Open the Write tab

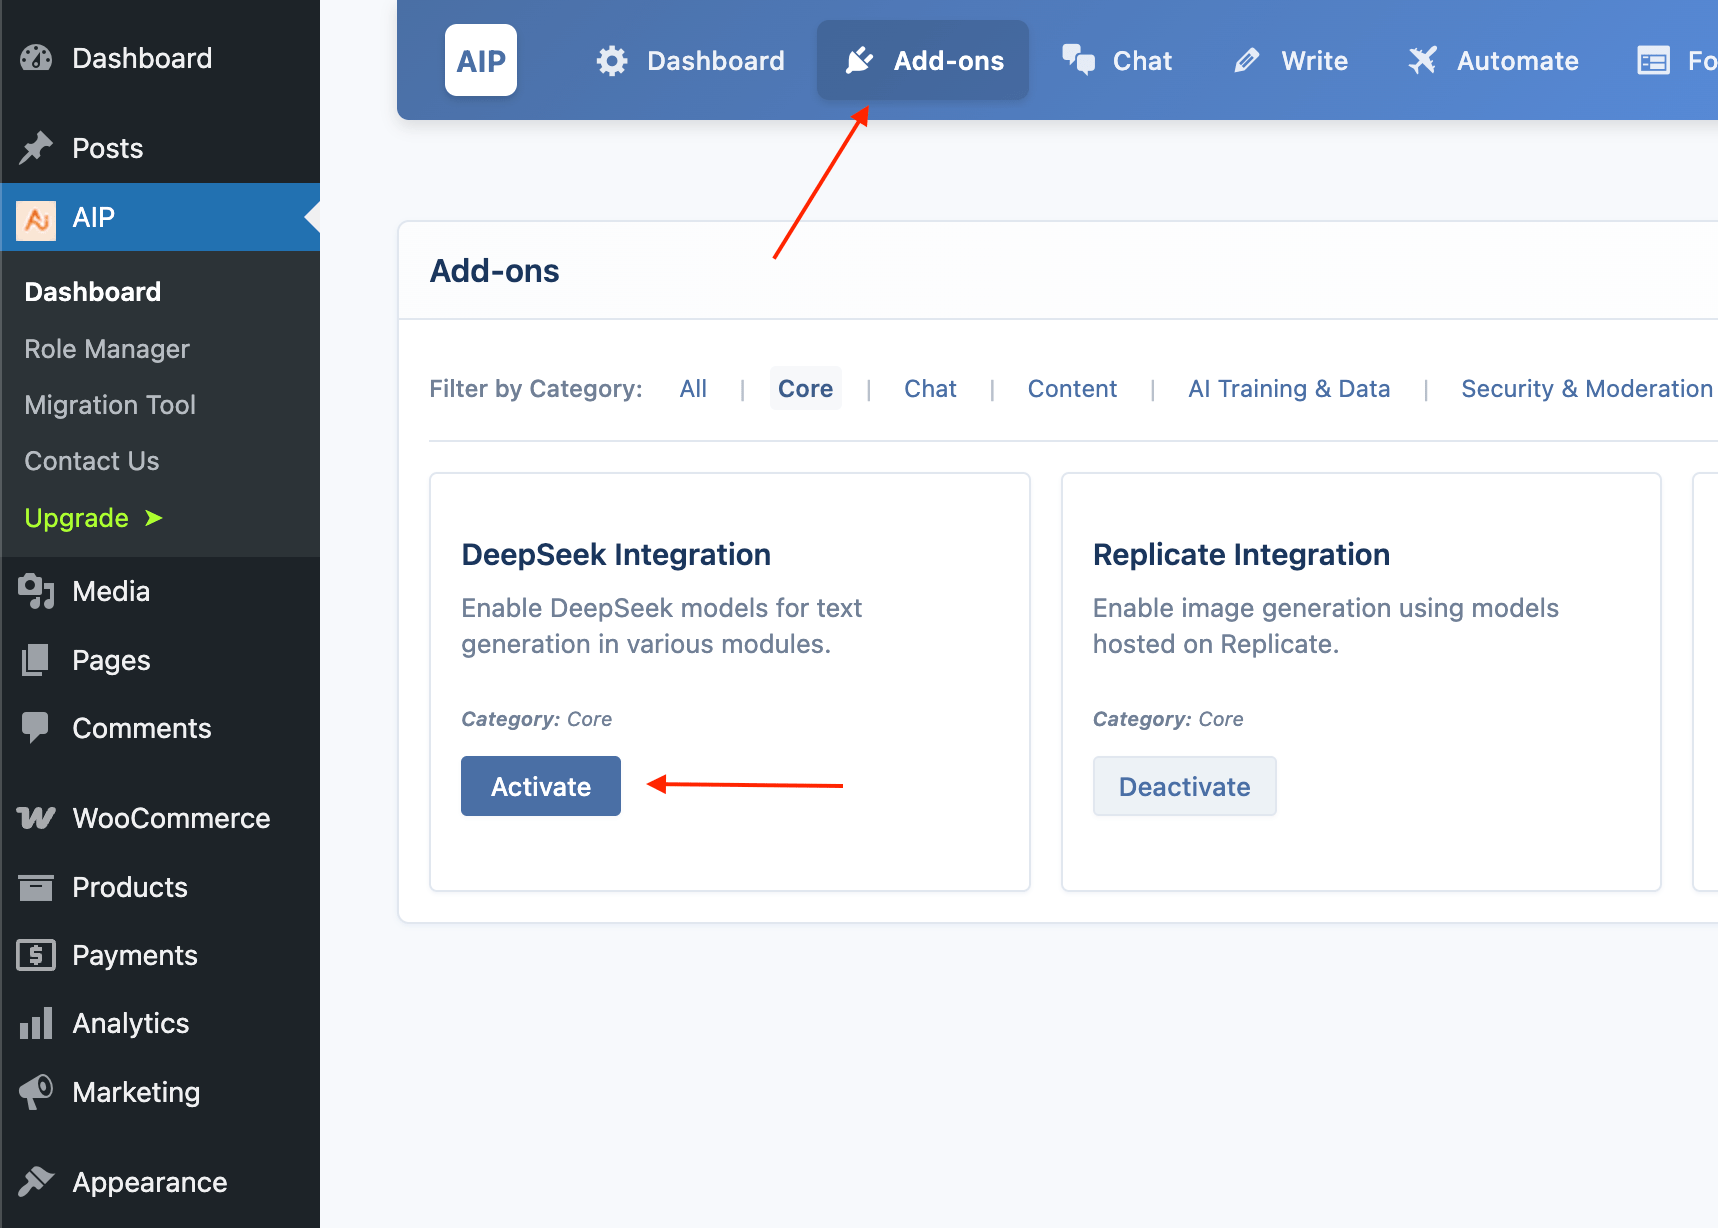1291,61
